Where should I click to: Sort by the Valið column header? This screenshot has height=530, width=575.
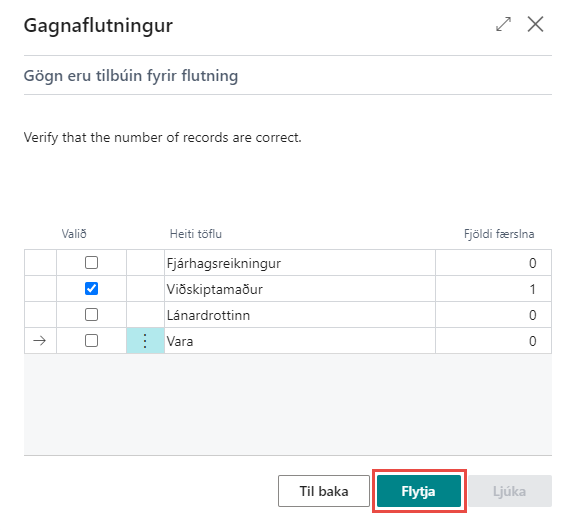74,234
